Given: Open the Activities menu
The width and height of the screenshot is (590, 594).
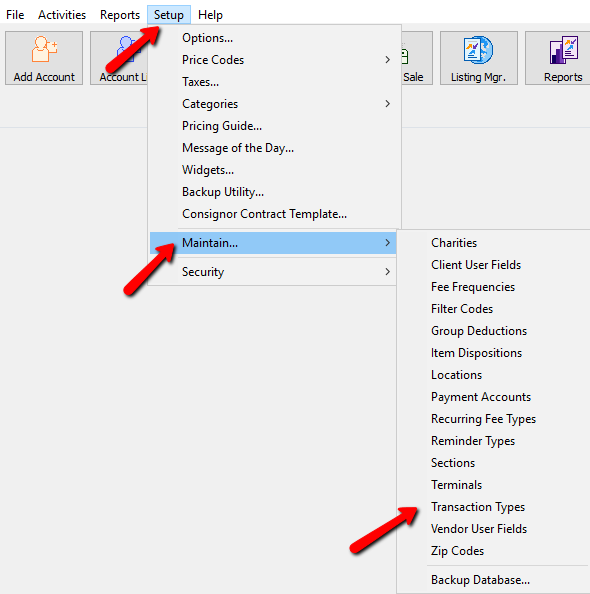Looking at the screenshot, I should (62, 15).
